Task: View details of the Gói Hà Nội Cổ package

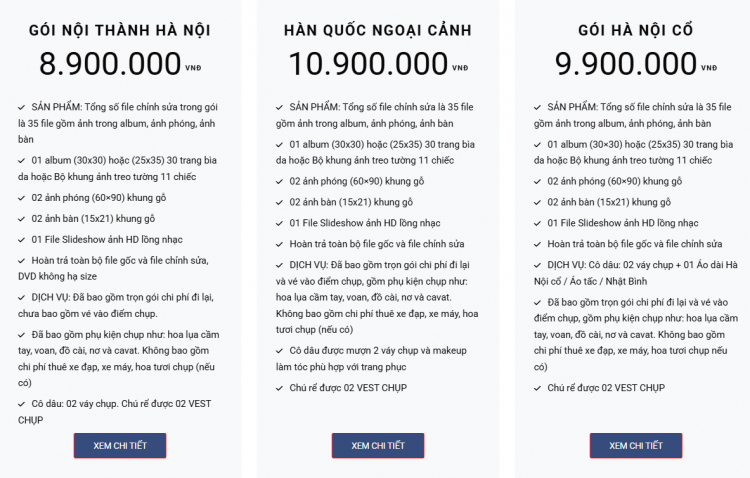Action: [x=635, y=445]
